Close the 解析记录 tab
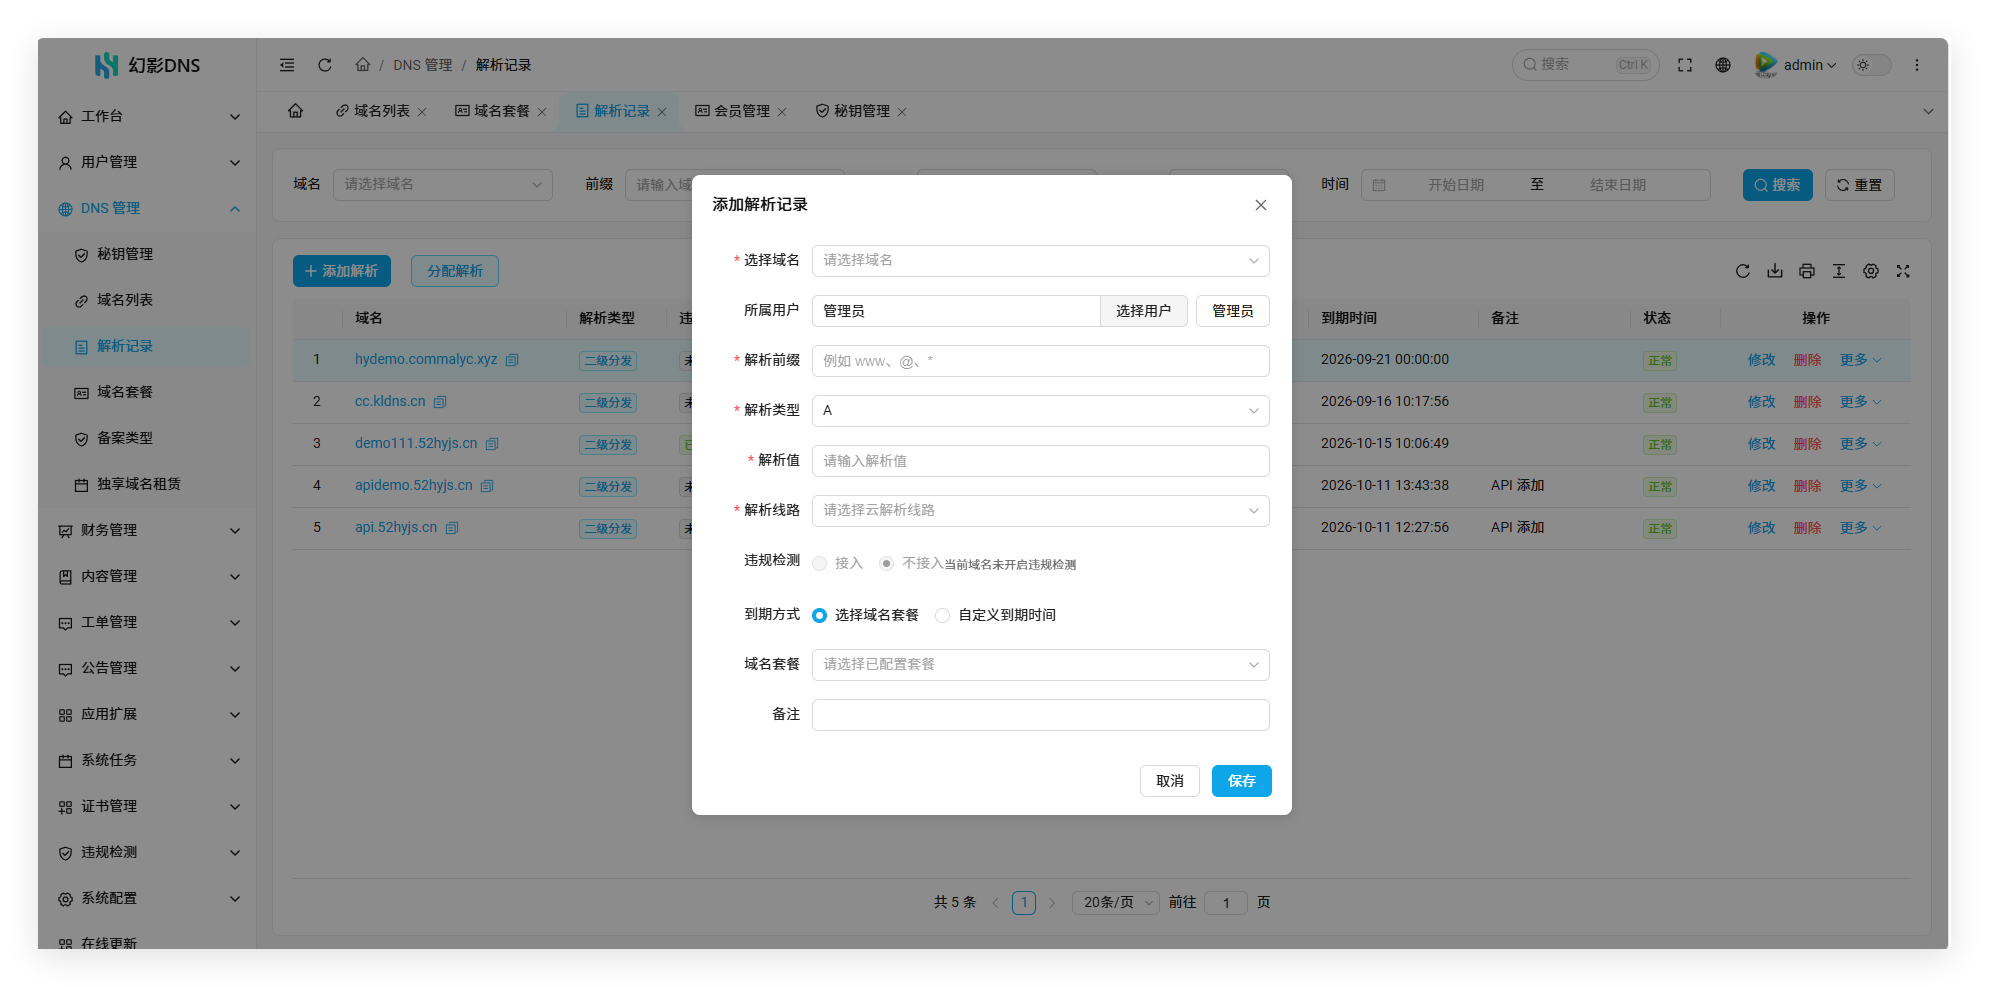 pyautogui.click(x=662, y=112)
